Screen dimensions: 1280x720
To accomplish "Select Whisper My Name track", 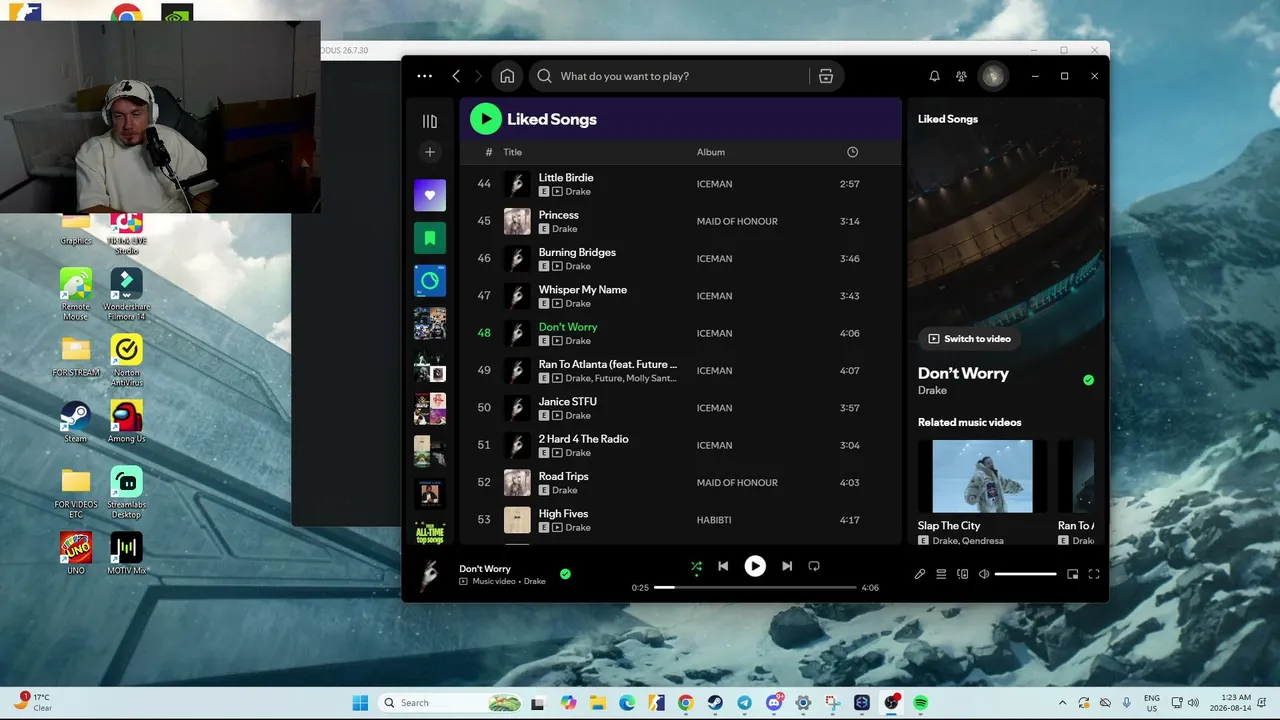I will 680,296.
